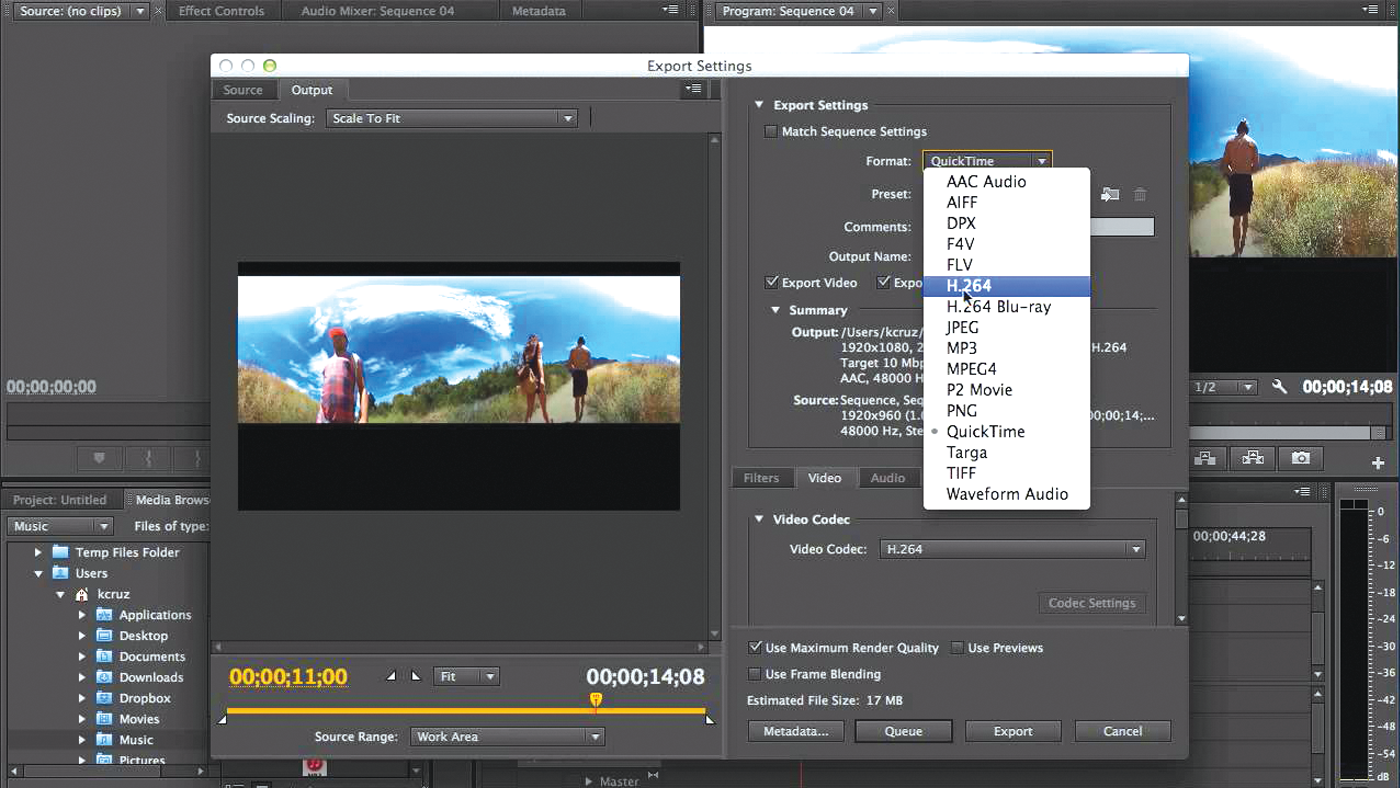Open the Output tab in Export Settings
Viewport: 1400px width, 788px height.
pos(312,90)
